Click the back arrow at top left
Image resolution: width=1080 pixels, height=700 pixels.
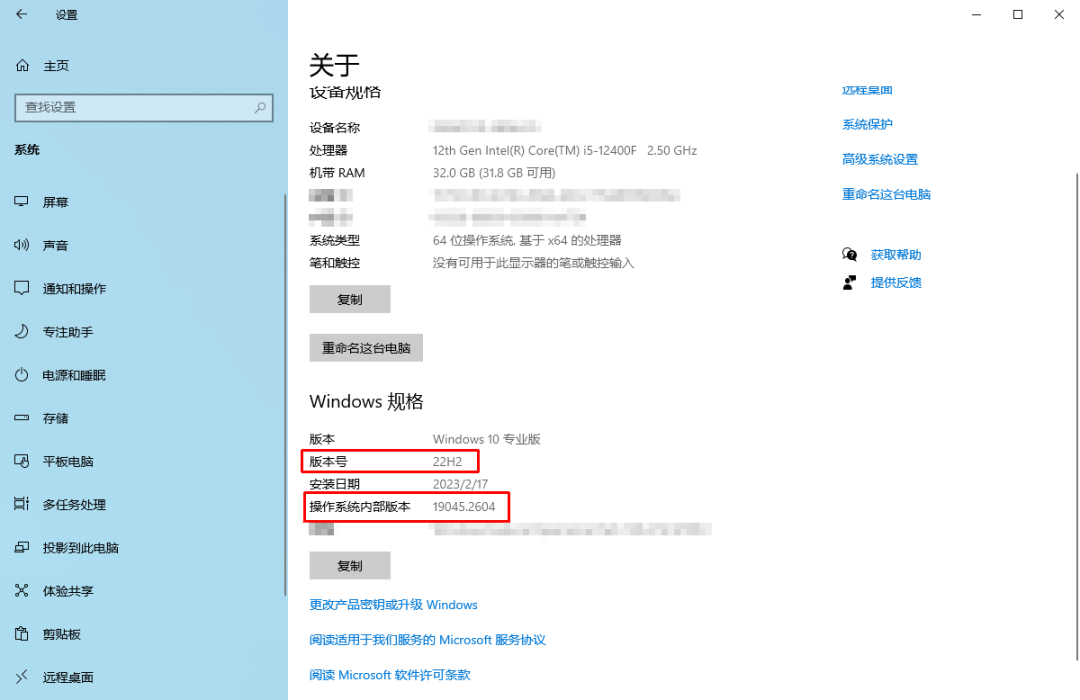coord(21,15)
